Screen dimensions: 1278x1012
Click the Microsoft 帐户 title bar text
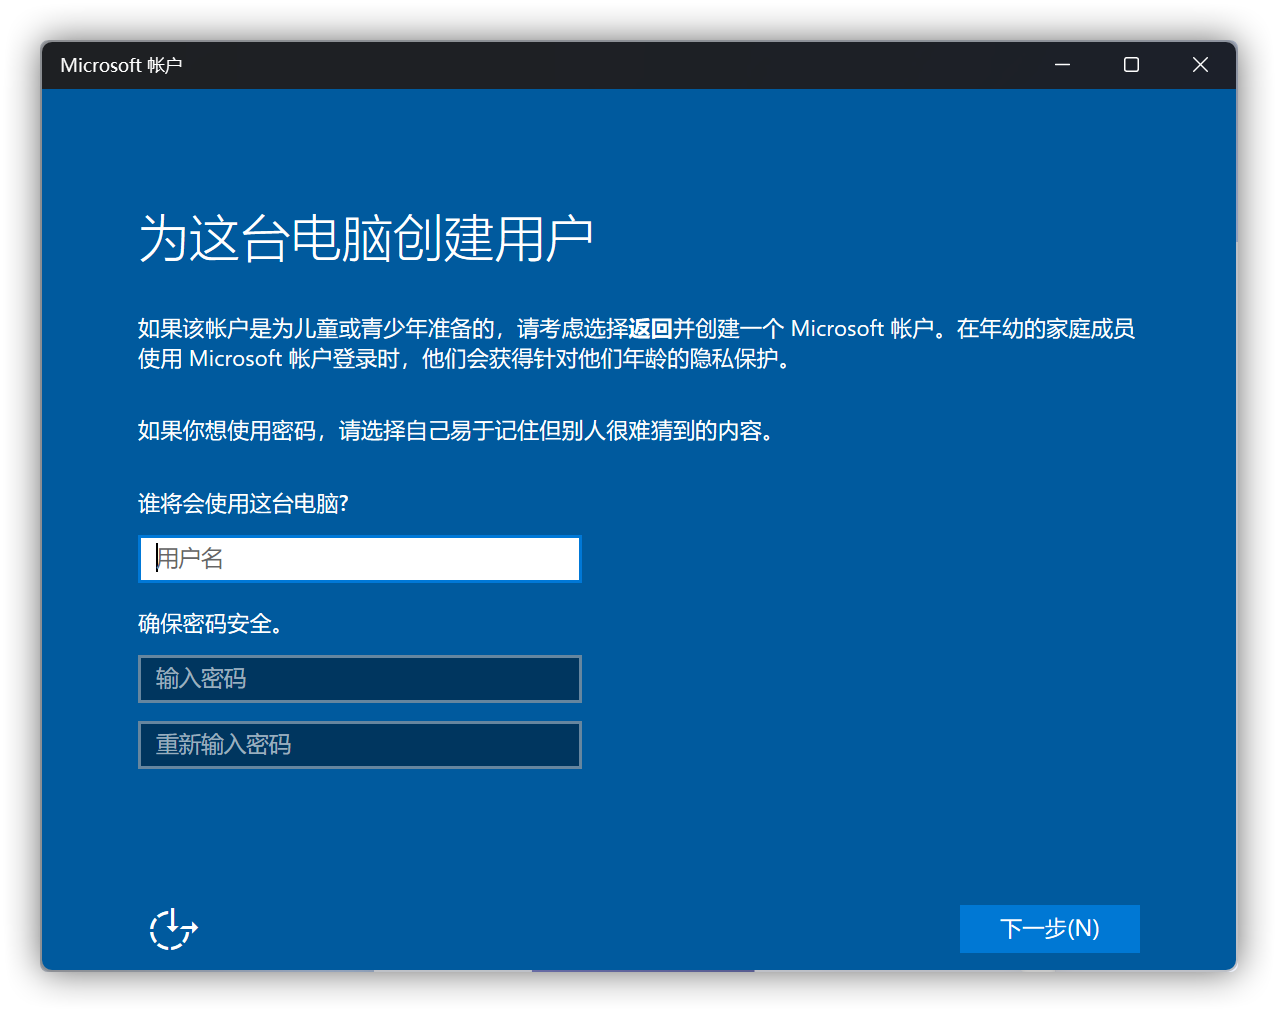(x=121, y=65)
